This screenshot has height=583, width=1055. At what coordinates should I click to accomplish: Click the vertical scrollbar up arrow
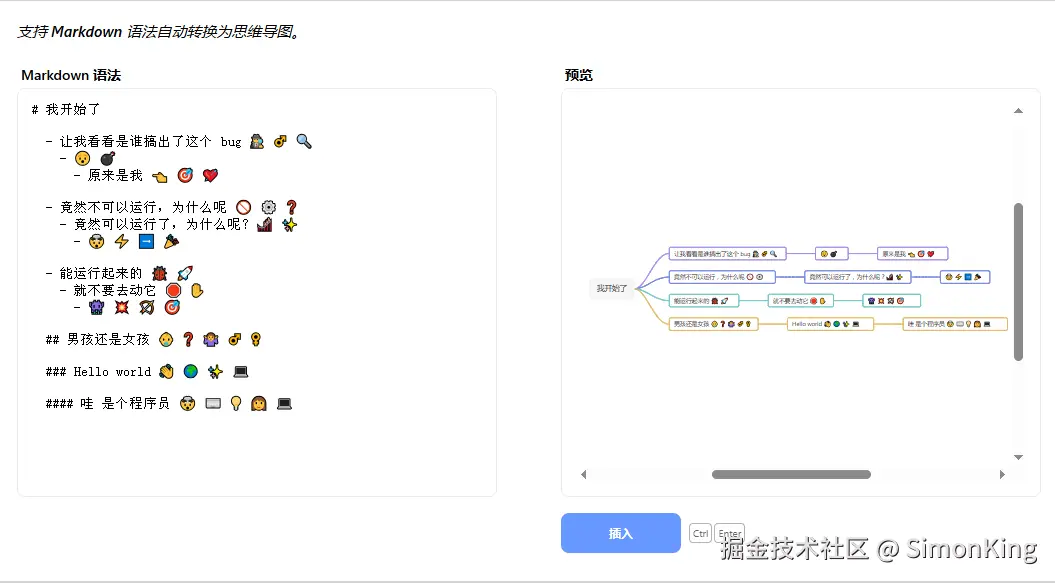pos(1018,111)
